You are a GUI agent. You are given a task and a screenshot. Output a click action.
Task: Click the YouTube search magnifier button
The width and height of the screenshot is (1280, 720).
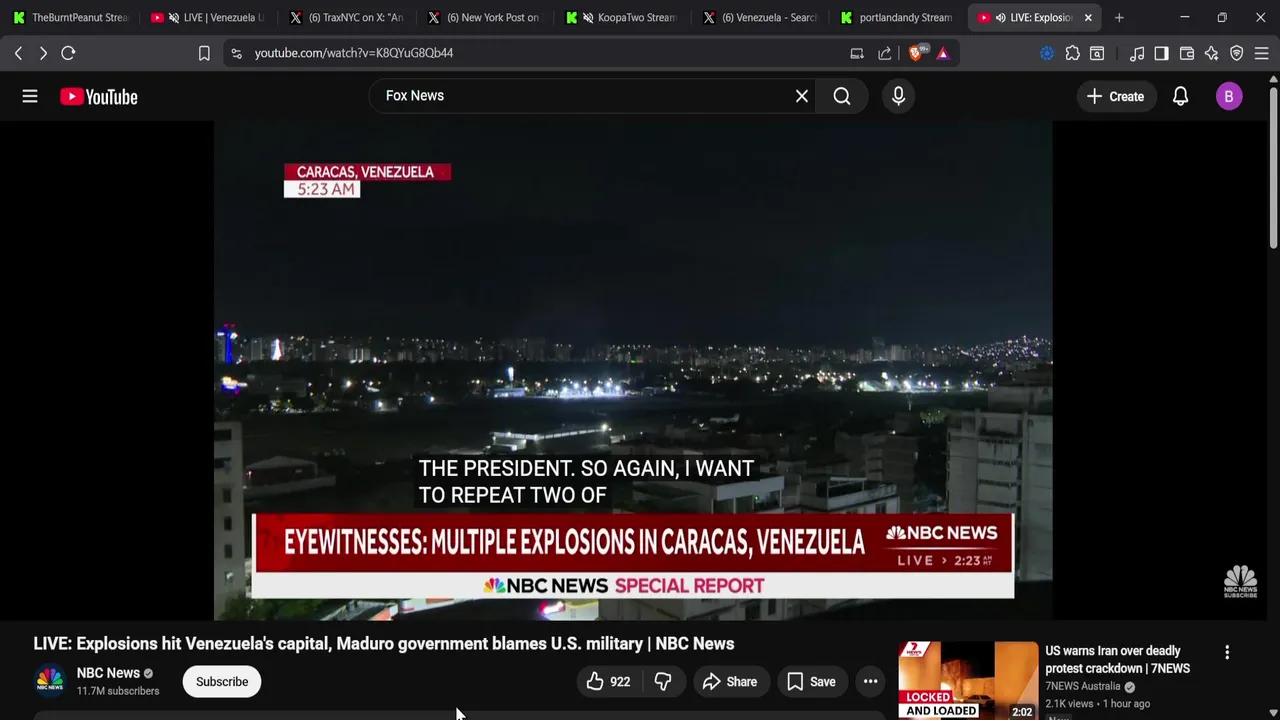(842, 96)
